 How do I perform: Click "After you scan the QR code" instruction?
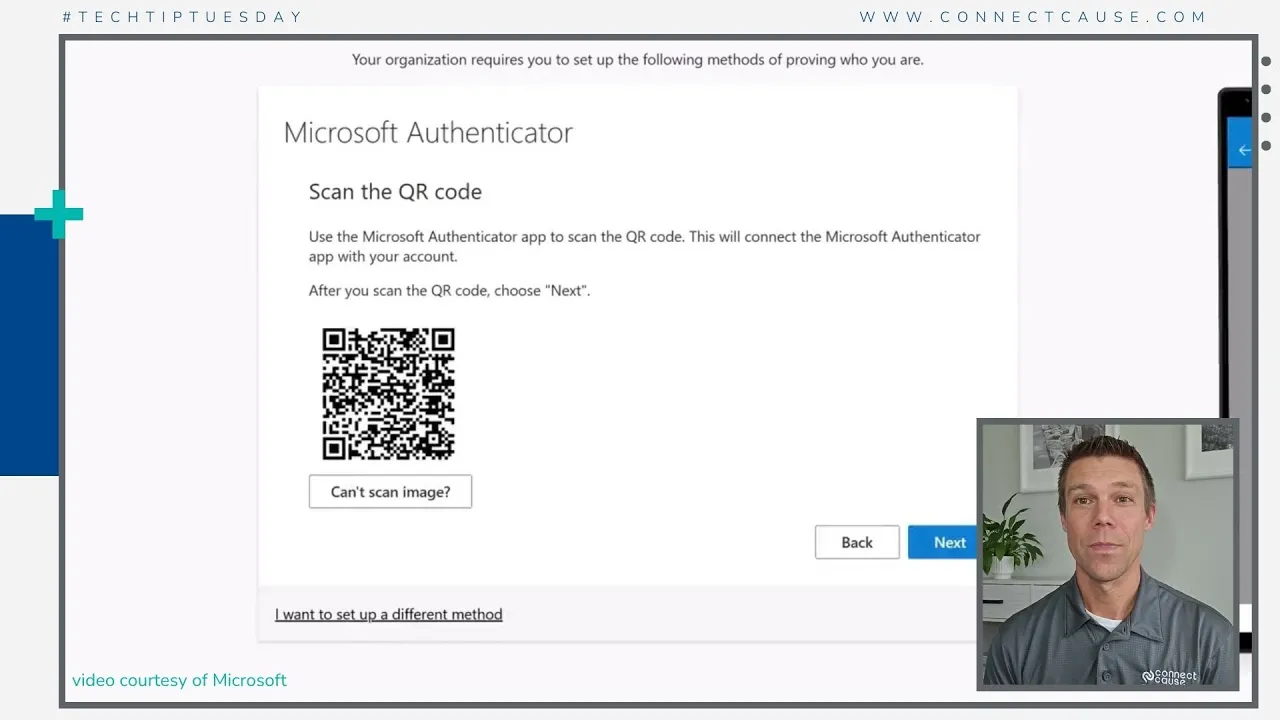coord(449,291)
